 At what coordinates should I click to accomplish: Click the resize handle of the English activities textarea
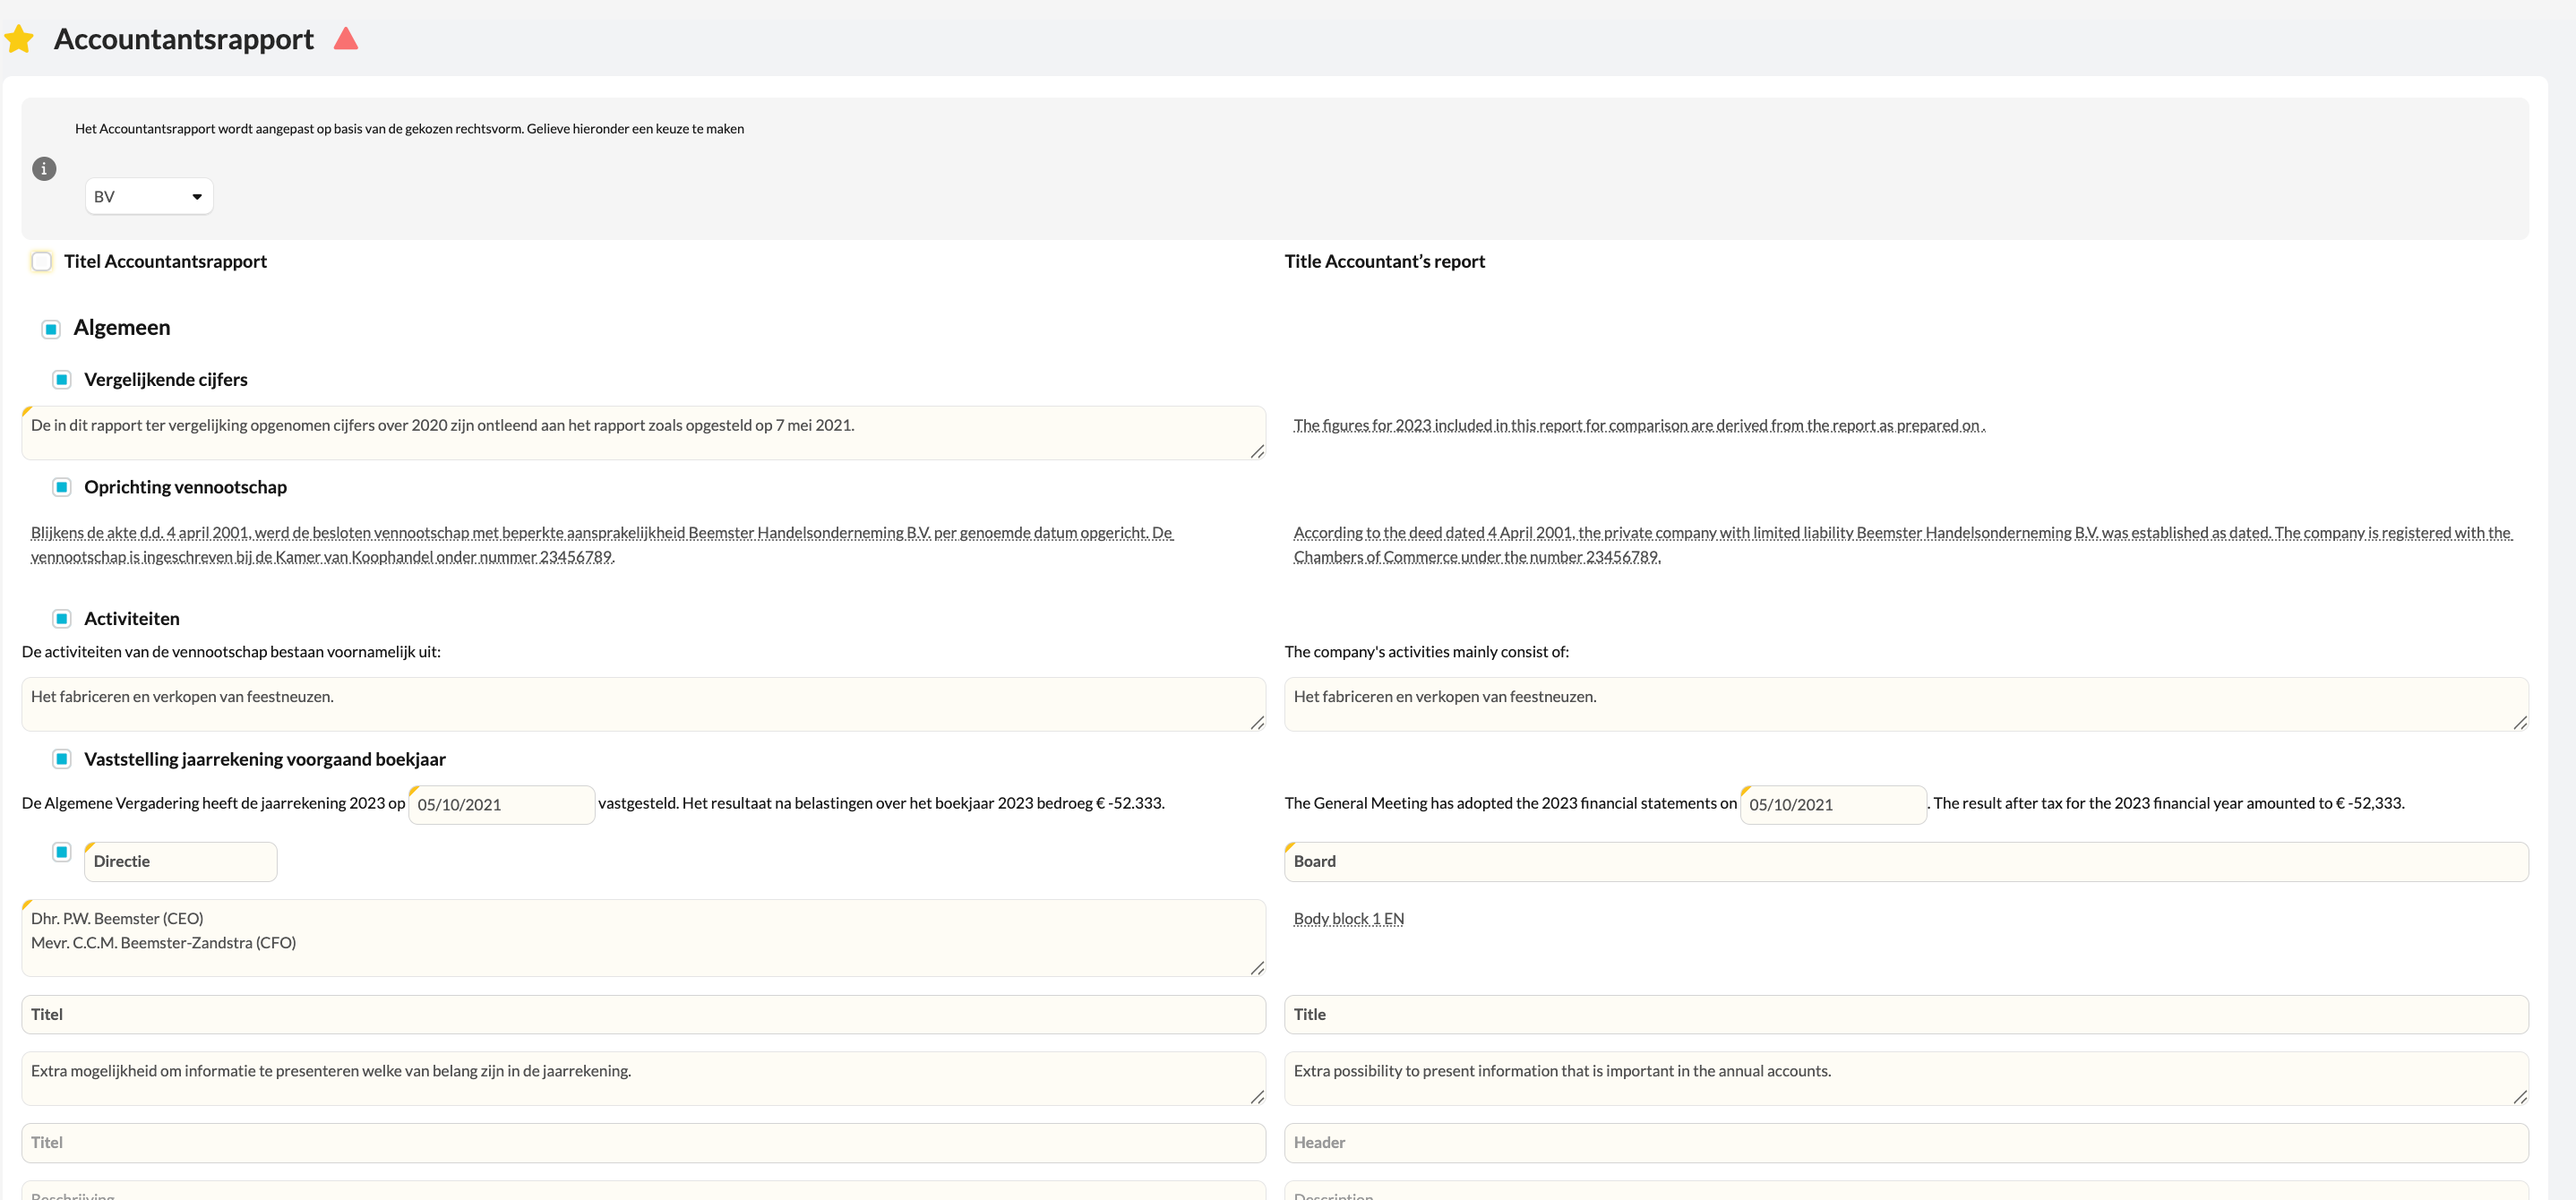click(x=2520, y=723)
